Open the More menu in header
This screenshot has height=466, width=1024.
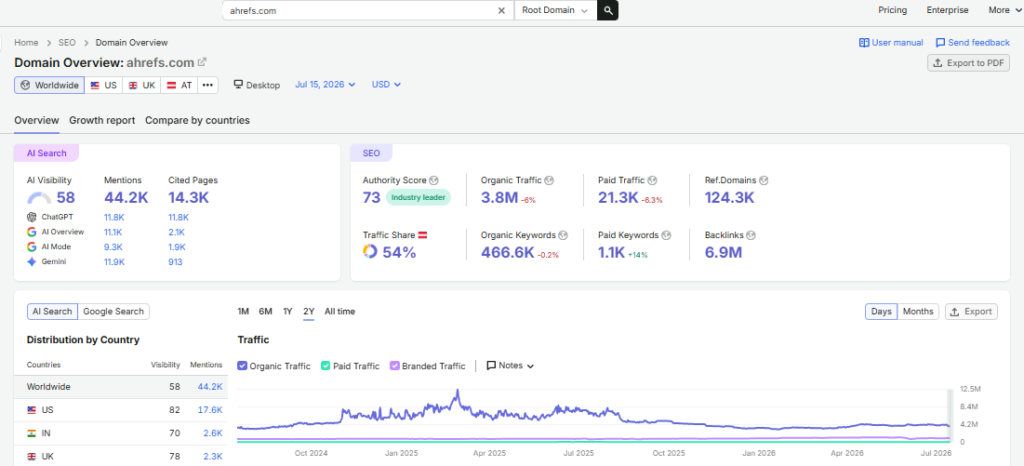click(1004, 10)
